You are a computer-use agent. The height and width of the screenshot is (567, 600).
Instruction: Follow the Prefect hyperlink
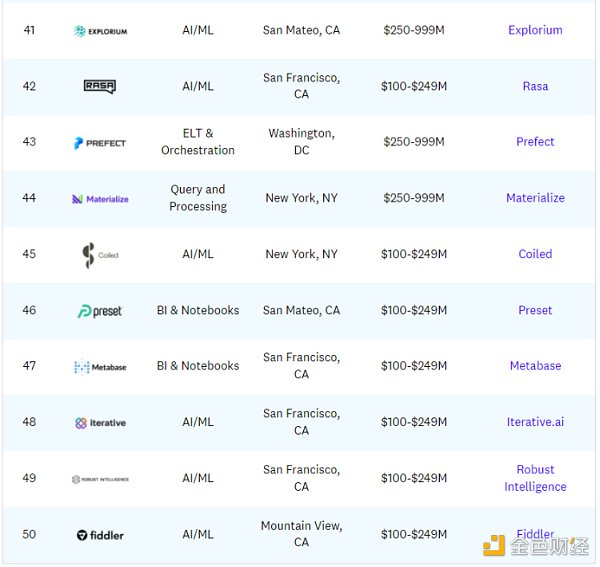coord(535,142)
